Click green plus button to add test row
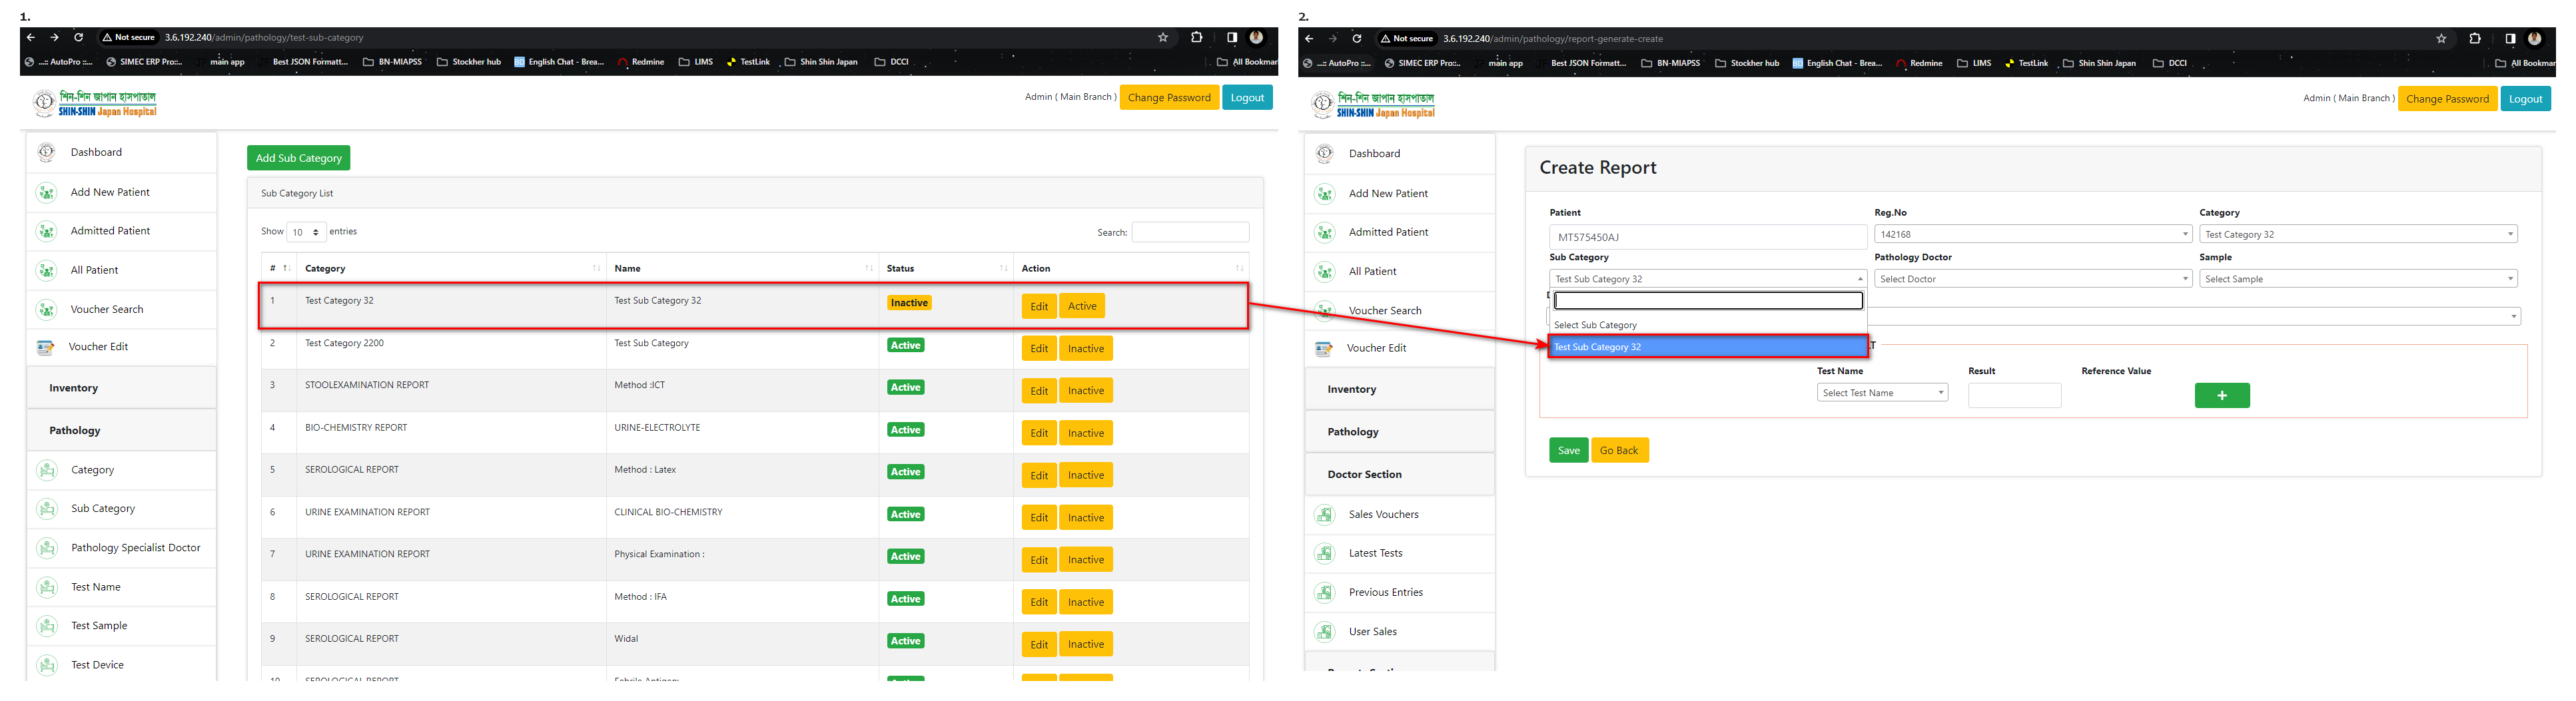2576x701 pixels. pyautogui.click(x=2222, y=395)
